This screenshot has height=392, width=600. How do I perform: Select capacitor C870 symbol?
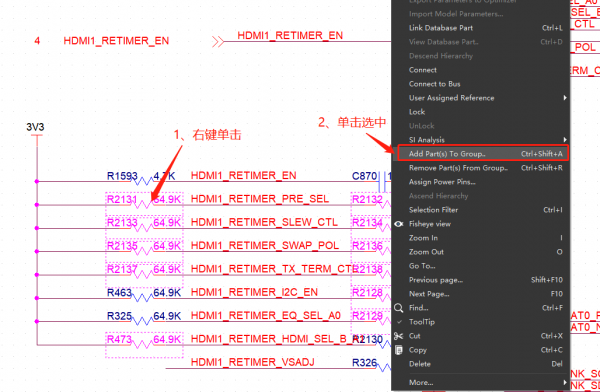[382, 181]
